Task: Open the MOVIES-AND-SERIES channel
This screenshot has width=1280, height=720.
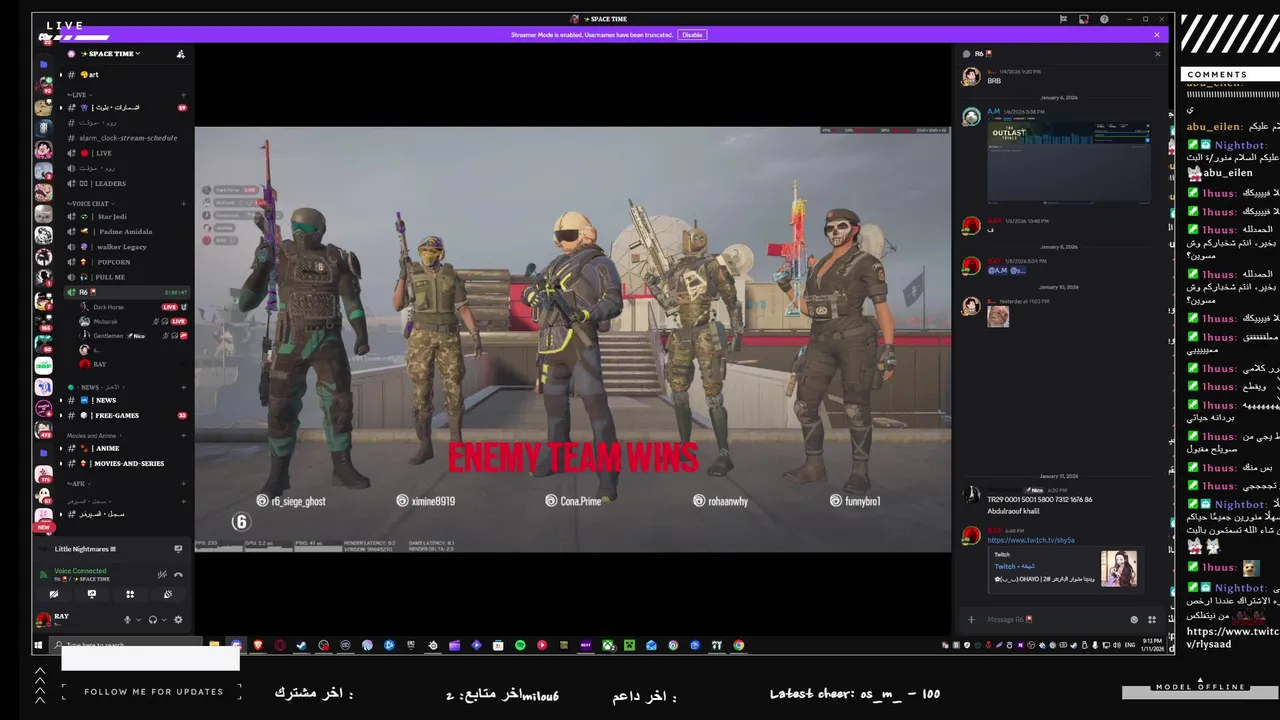Action: click(125, 464)
